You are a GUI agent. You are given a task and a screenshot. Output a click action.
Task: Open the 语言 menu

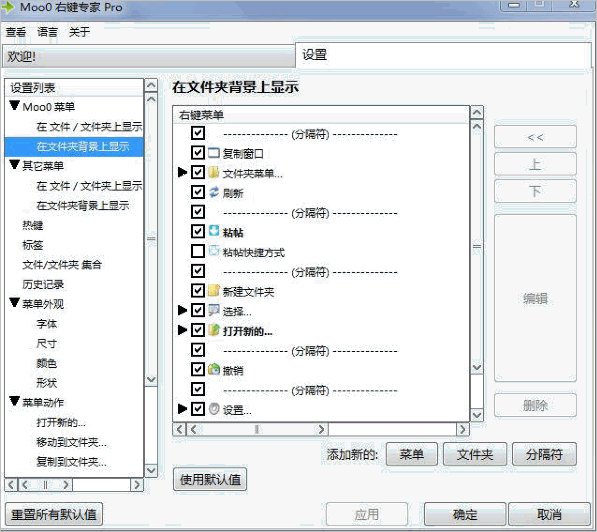(47, 32)
